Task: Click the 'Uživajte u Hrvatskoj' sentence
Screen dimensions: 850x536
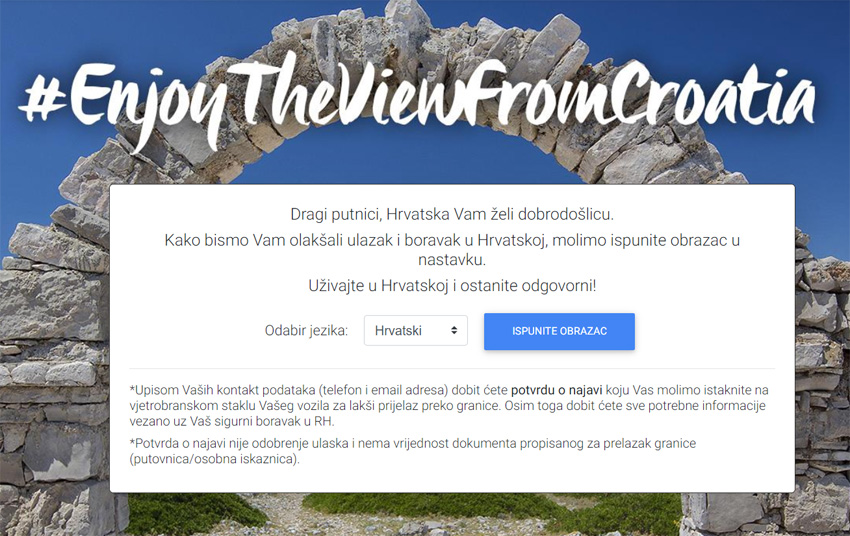Action: [452, 286]
